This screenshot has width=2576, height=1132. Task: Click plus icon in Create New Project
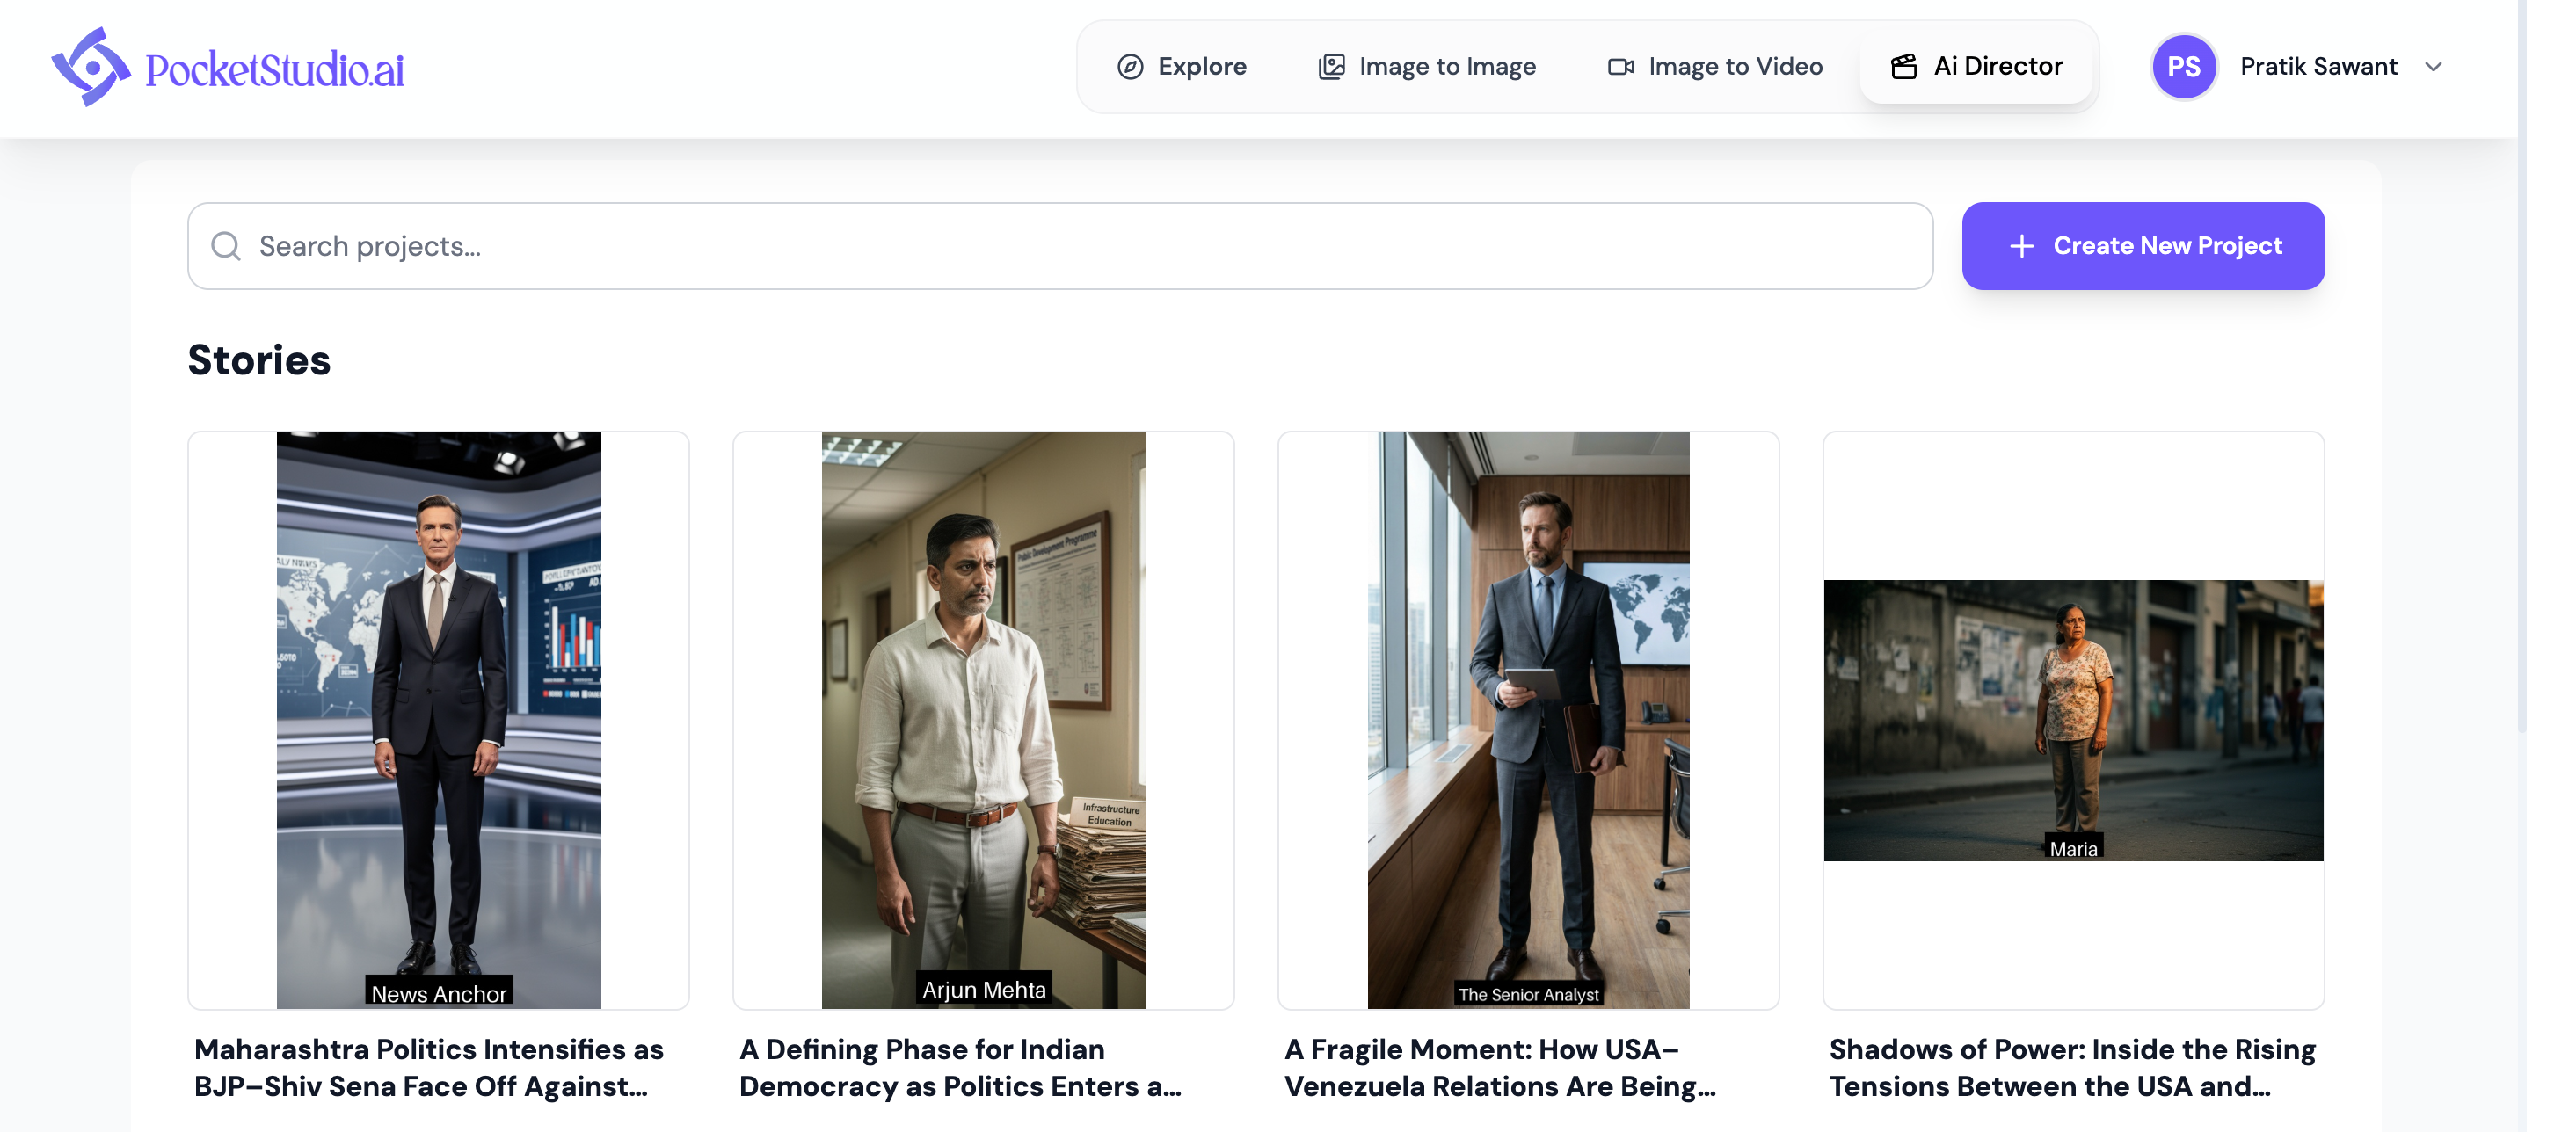click(x=2022, y=246)
